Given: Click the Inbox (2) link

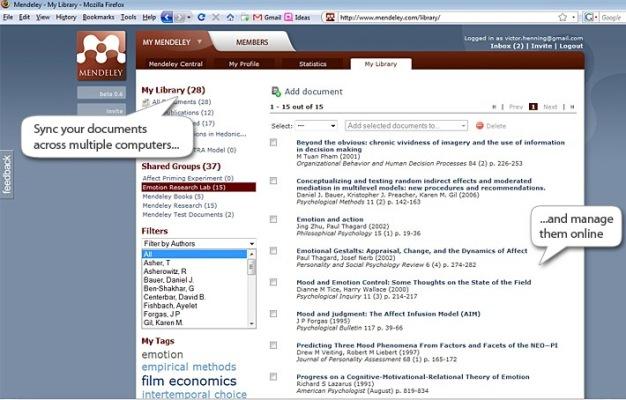Looking at the screenshot, I should click(x=507, y=46).
